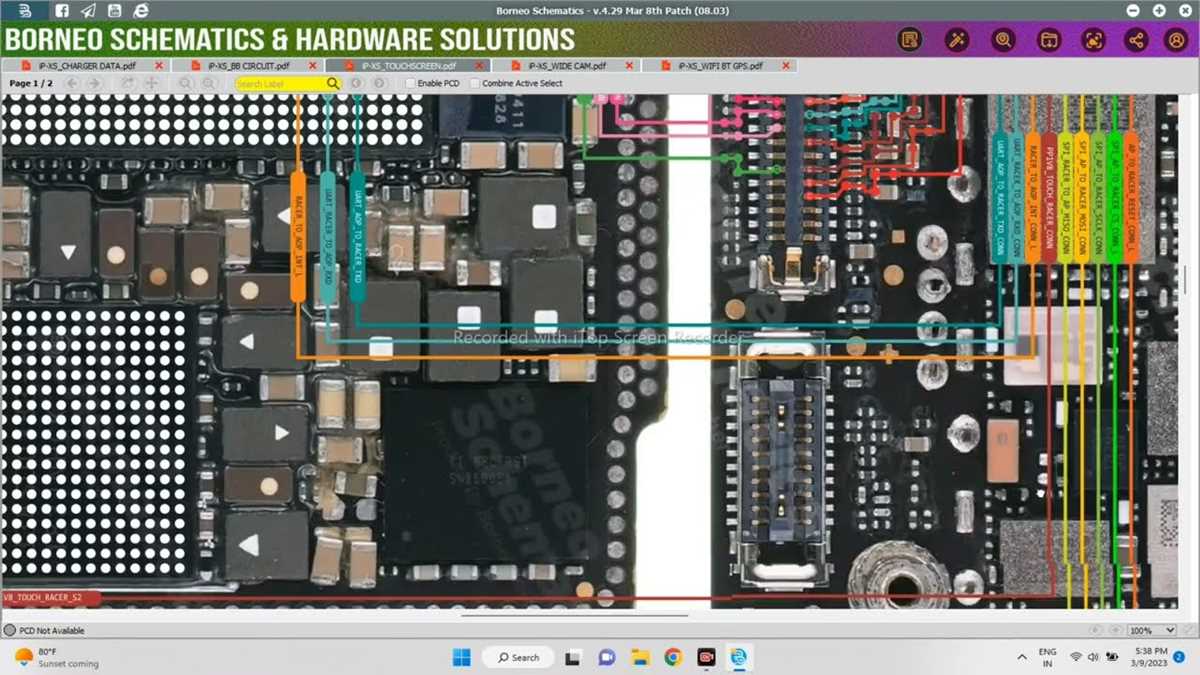Click the rotate icon in PDF toolbar
Screen dimensions: 1200x675
coord(128,84)
